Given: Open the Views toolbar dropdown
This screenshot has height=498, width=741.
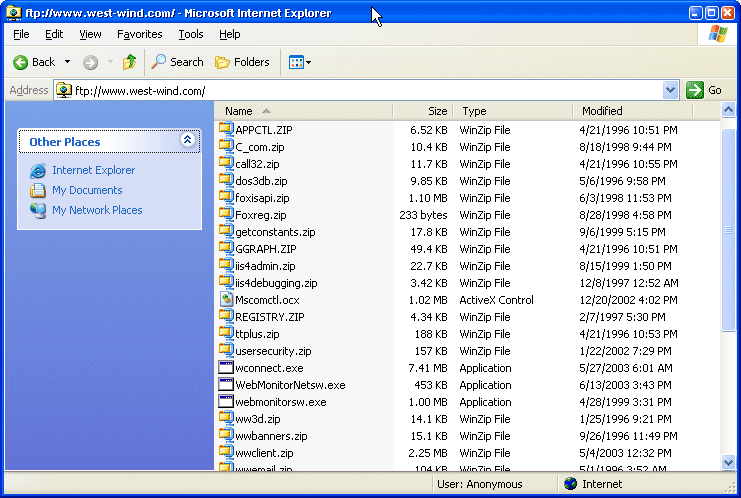Looking at the screenshot, I should click(x=300, y=62).
